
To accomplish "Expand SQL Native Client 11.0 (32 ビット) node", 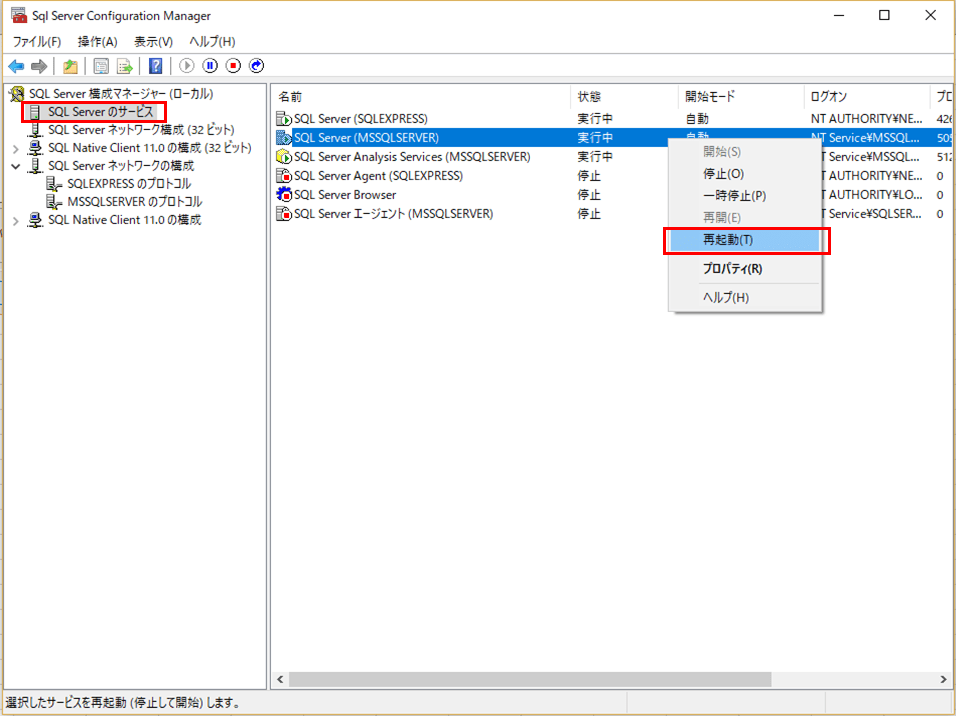I will pos(15,148).
